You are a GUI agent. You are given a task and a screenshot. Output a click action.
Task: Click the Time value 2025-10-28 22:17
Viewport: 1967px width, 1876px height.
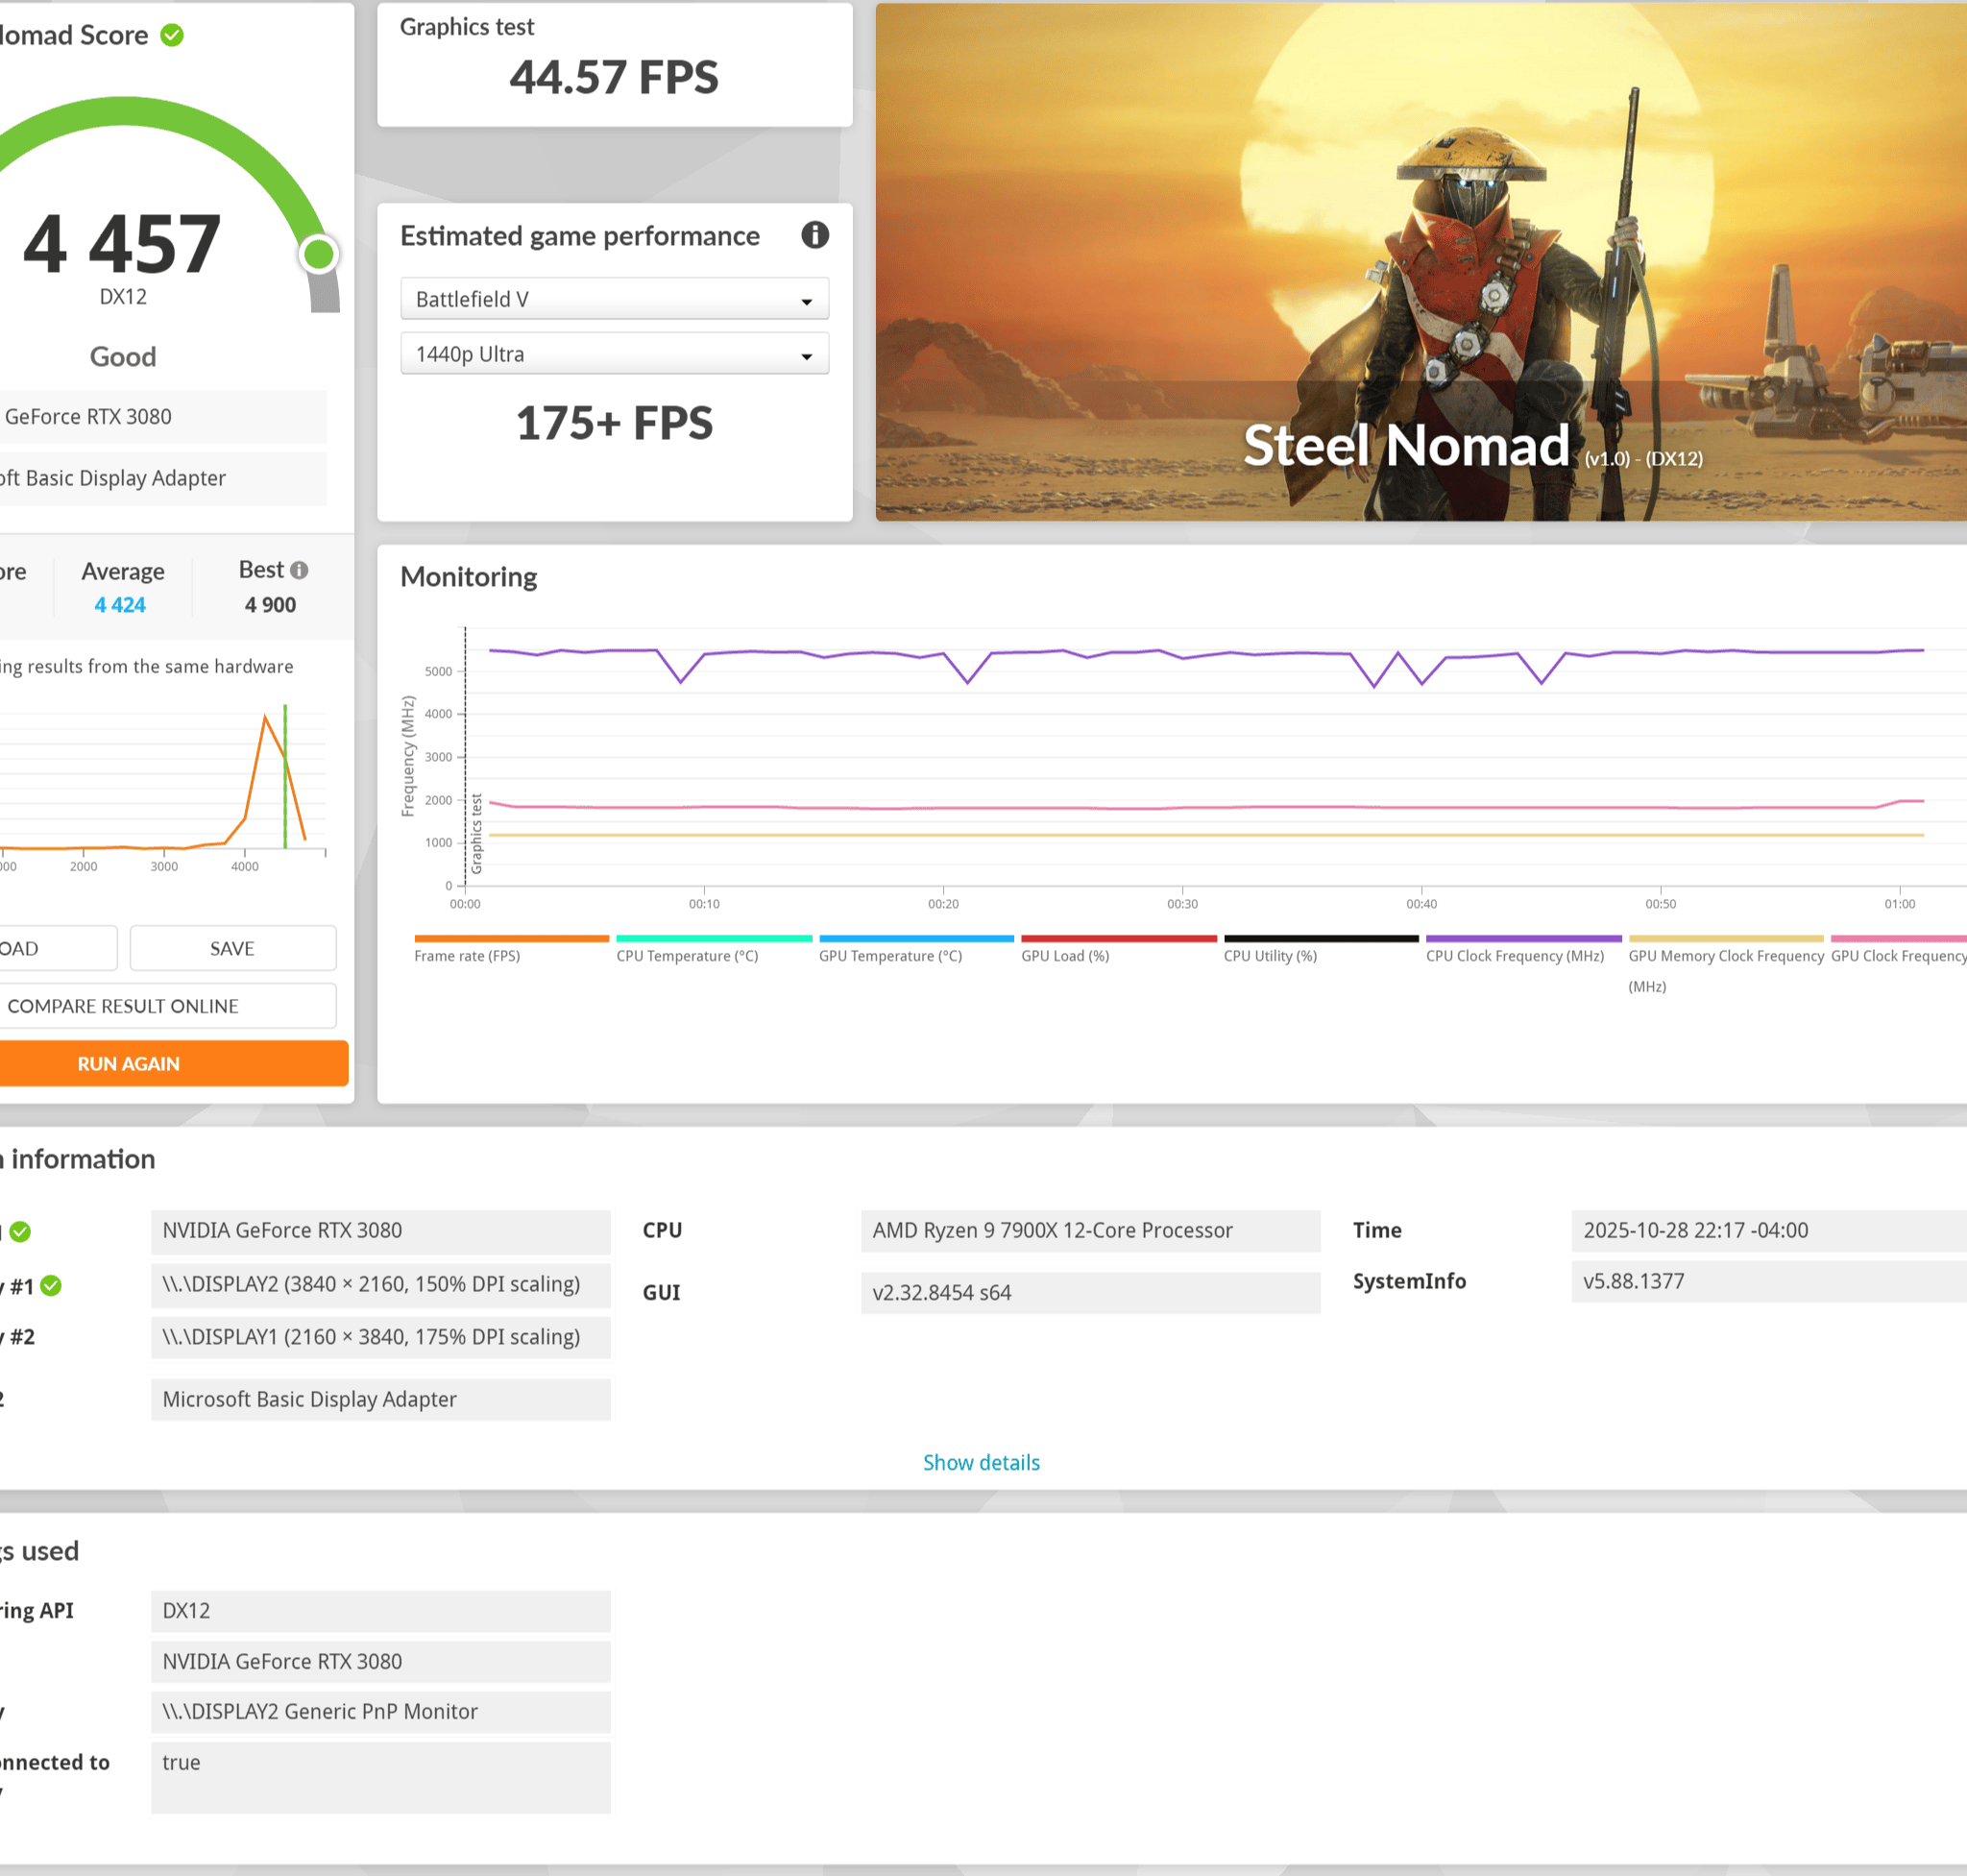point(1768,1231)
